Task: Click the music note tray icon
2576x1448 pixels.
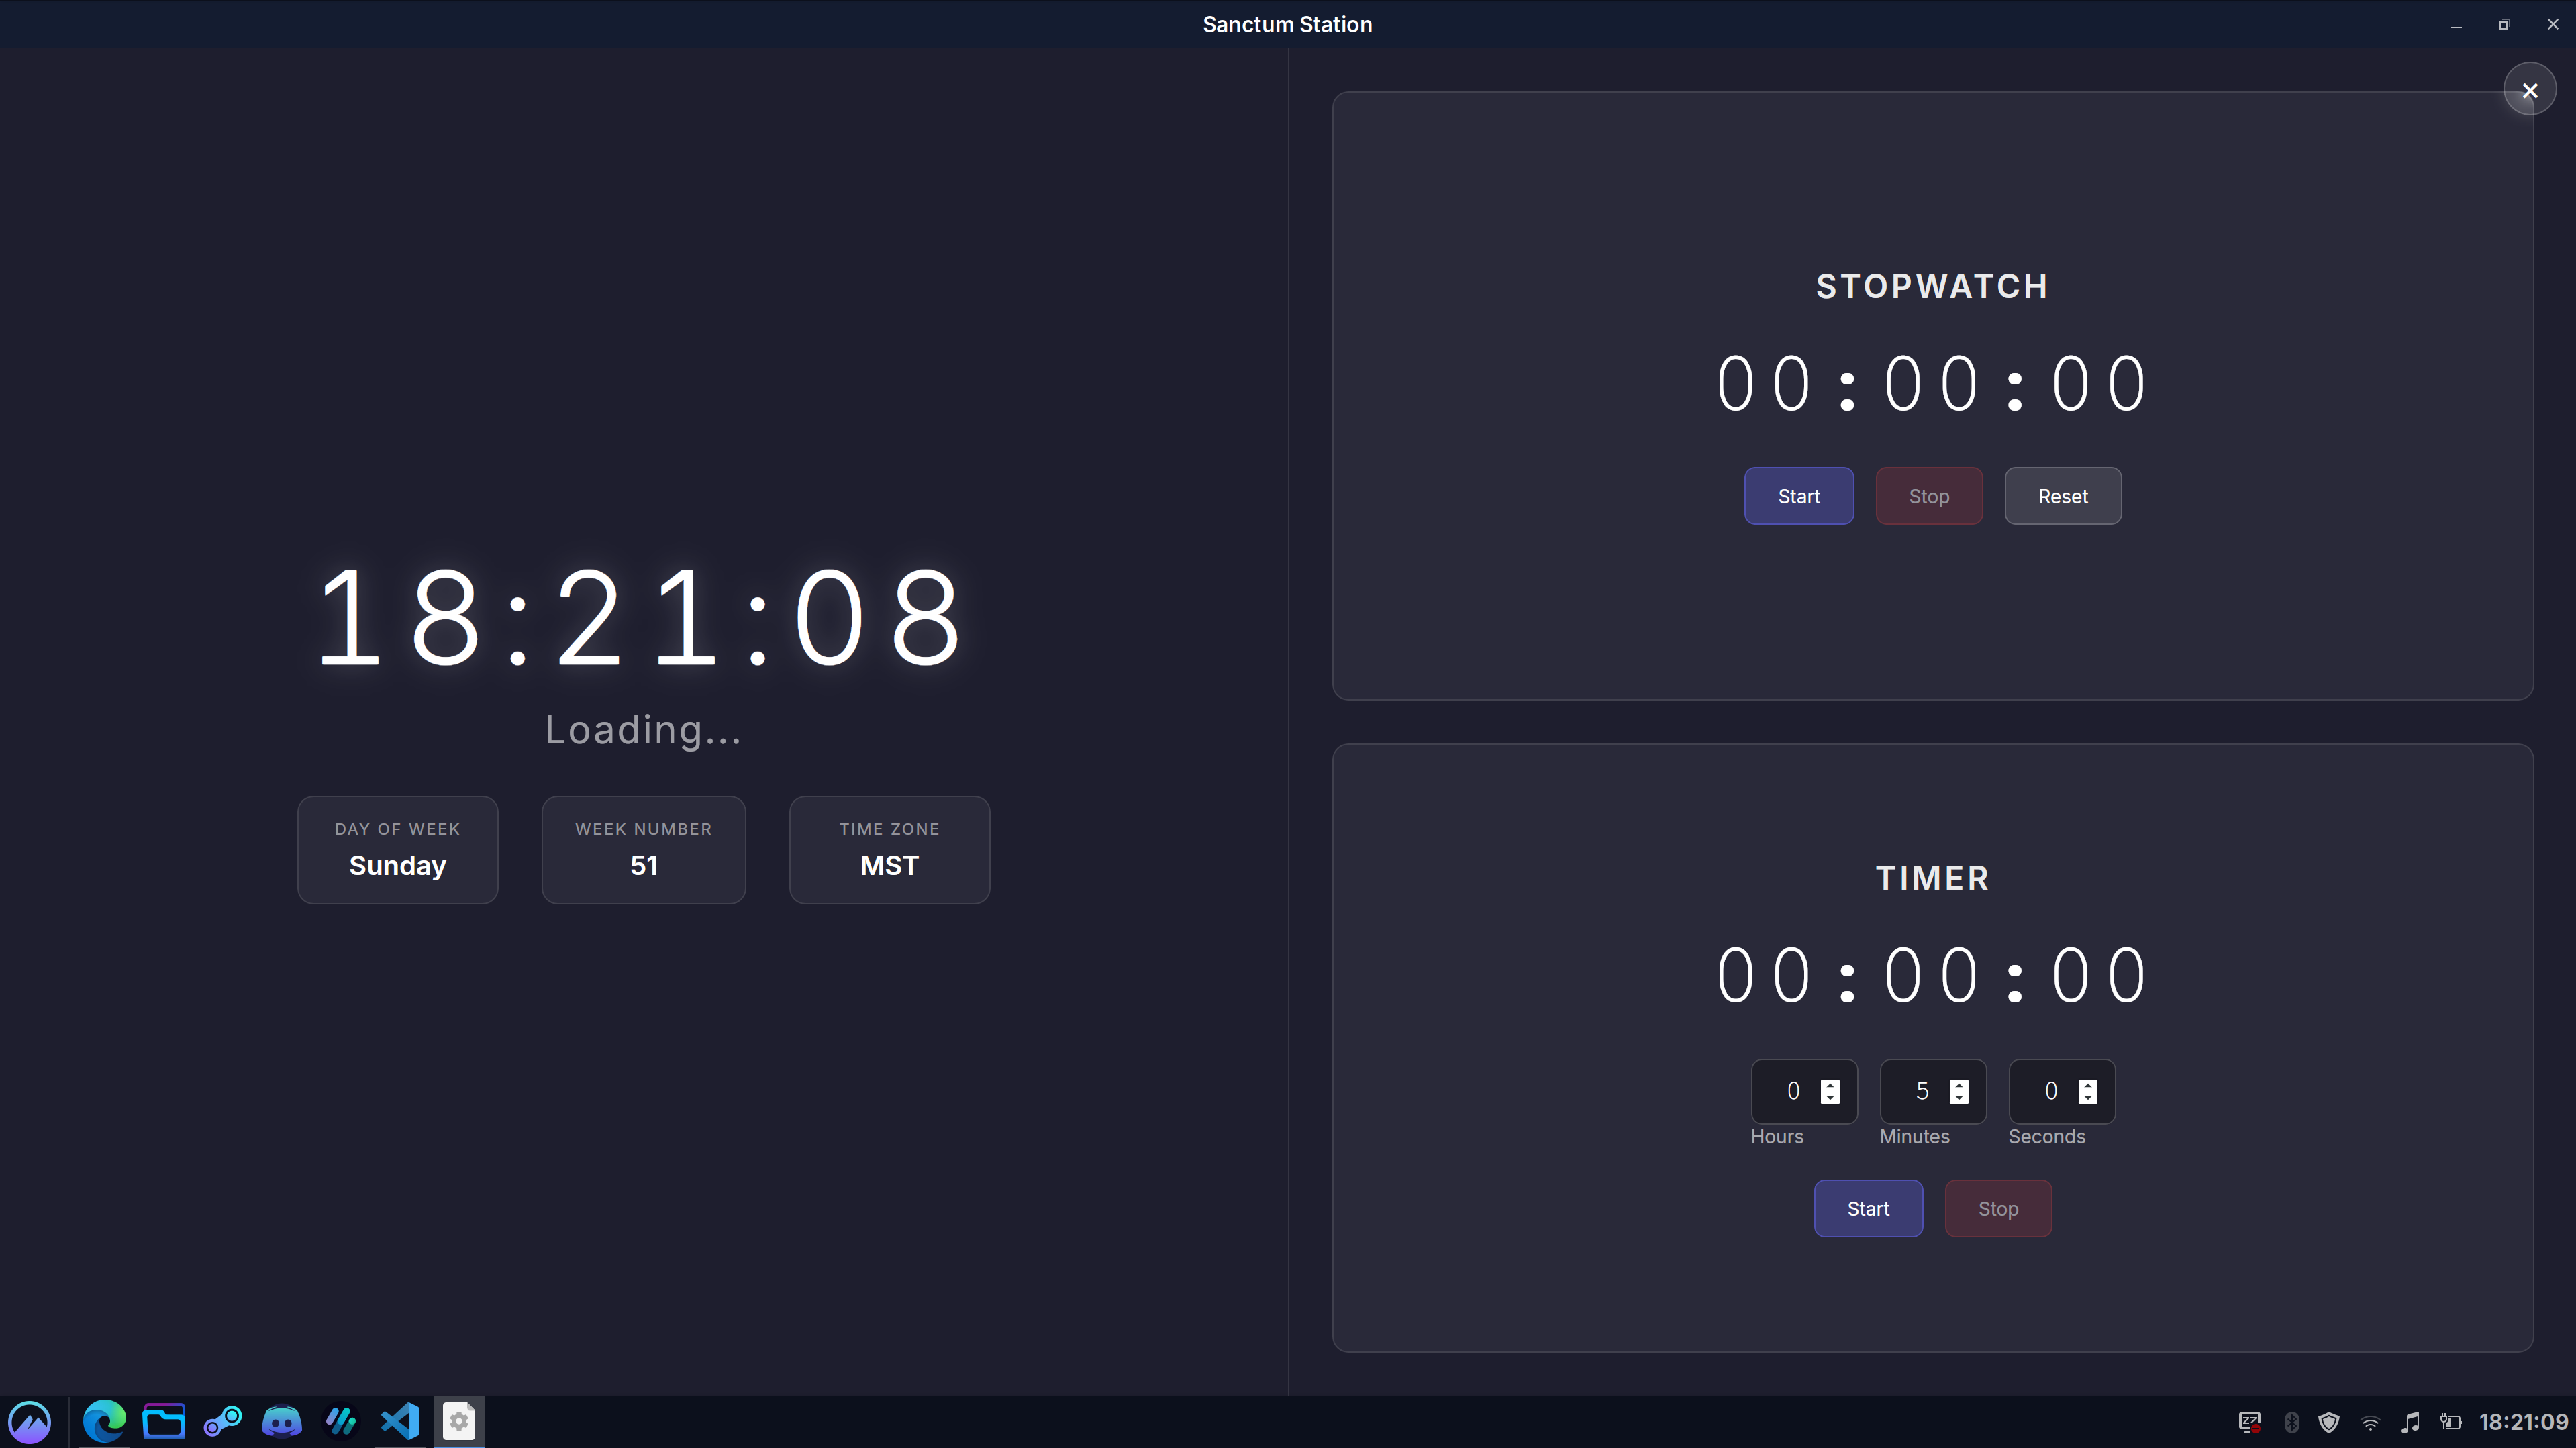Action: 2410,1422
